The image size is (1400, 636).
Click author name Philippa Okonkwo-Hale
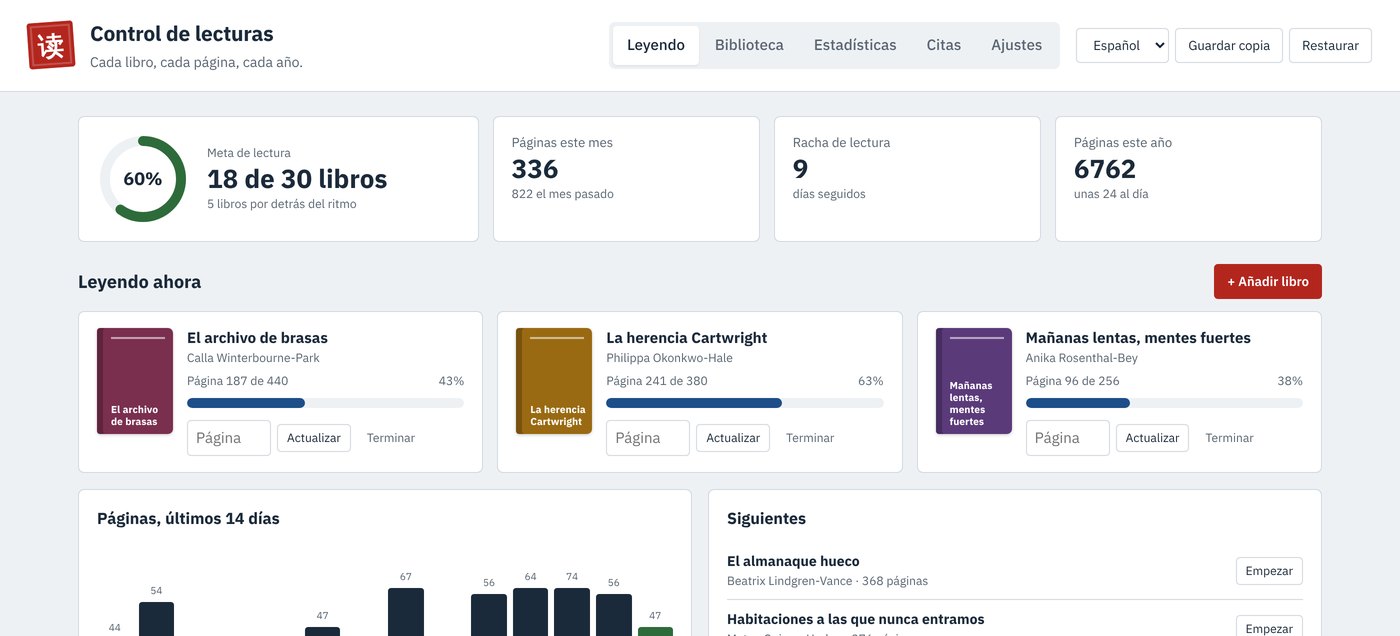pyautogui.click(x=669, y=358)
